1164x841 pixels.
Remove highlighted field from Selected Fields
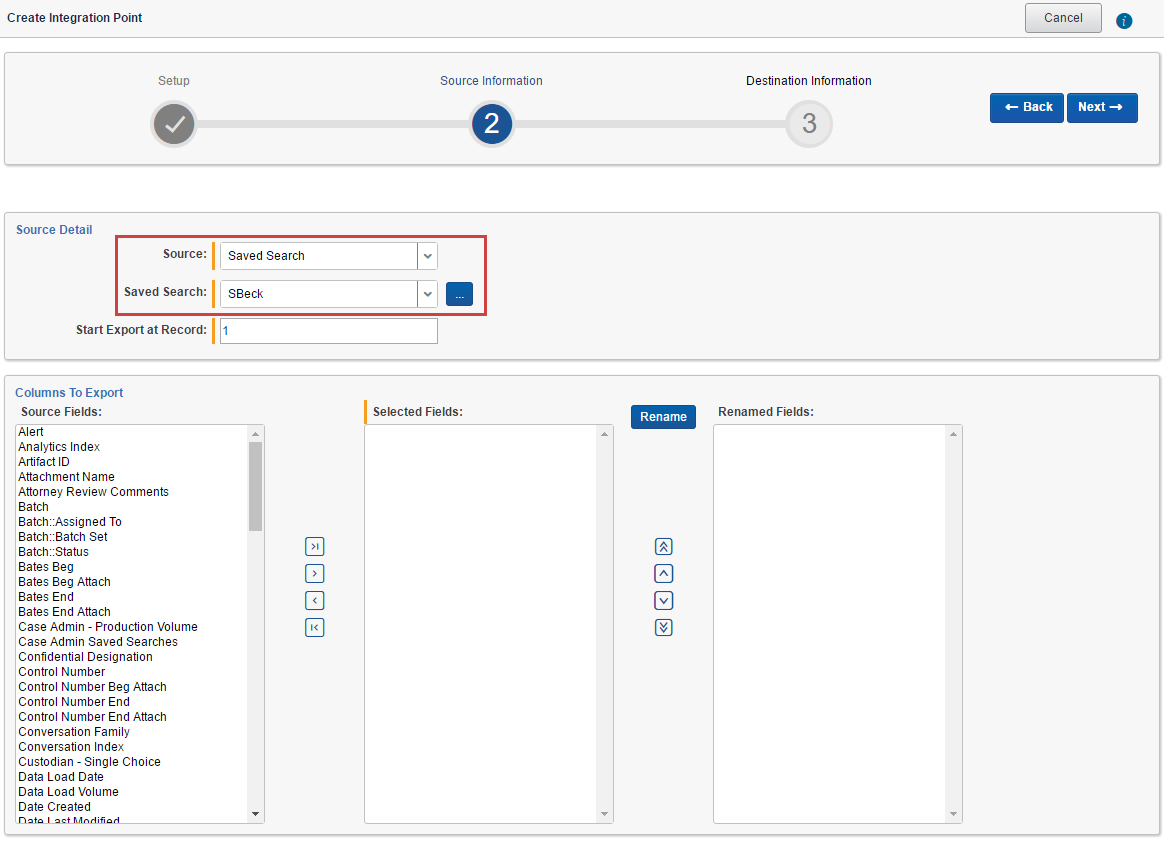click(x=315, y=601)
